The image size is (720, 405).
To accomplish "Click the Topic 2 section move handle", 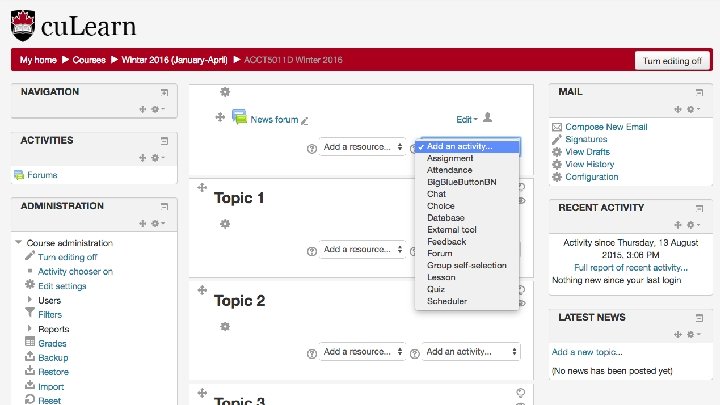I will (202, 290).
